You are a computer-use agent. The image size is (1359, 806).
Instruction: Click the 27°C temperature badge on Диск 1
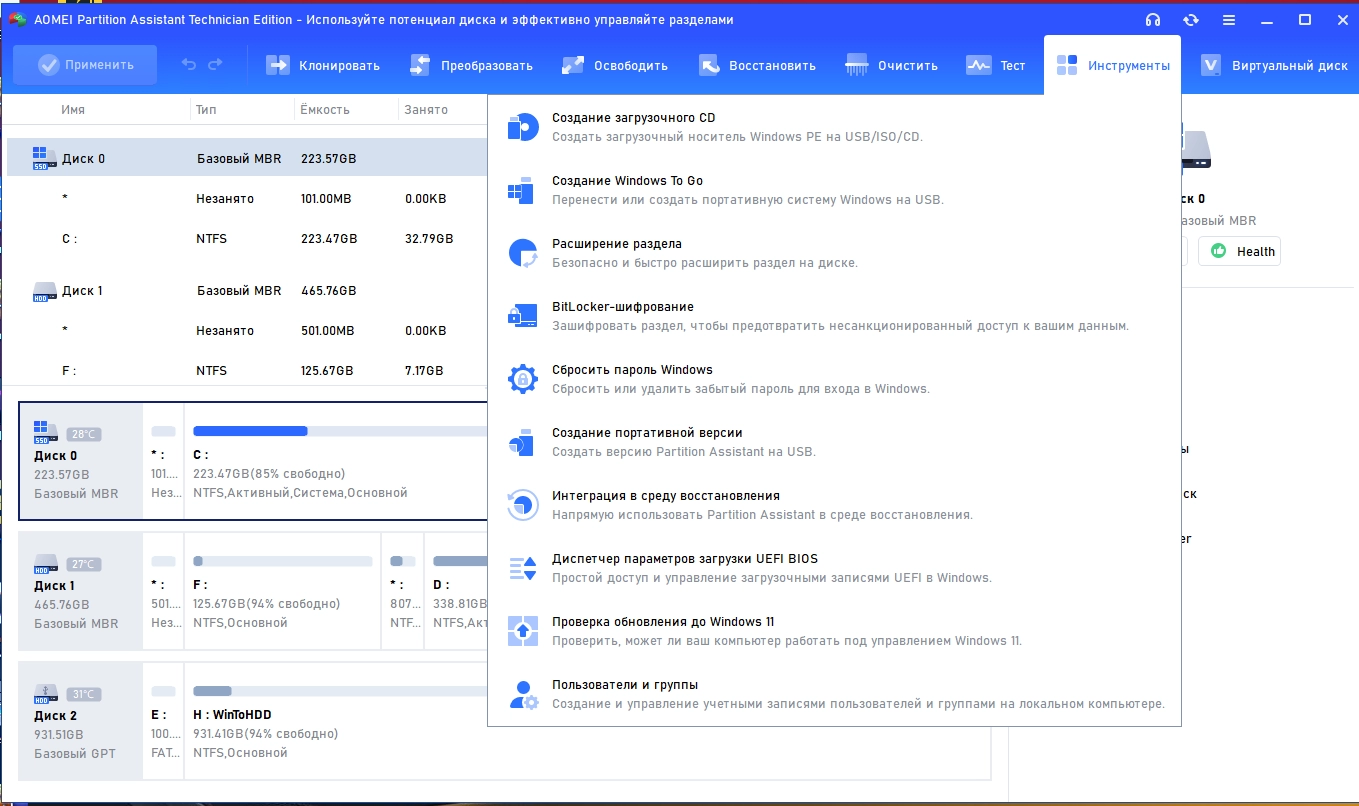pyautogui.click(x=83, y=564)
